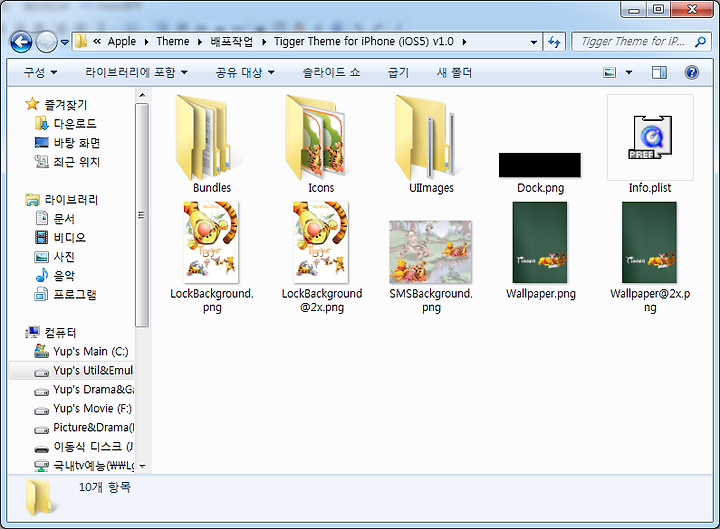The width and height of the screenshot is (720, 529).
Task: Select the UIImages folder
Action: coord(431,144)
